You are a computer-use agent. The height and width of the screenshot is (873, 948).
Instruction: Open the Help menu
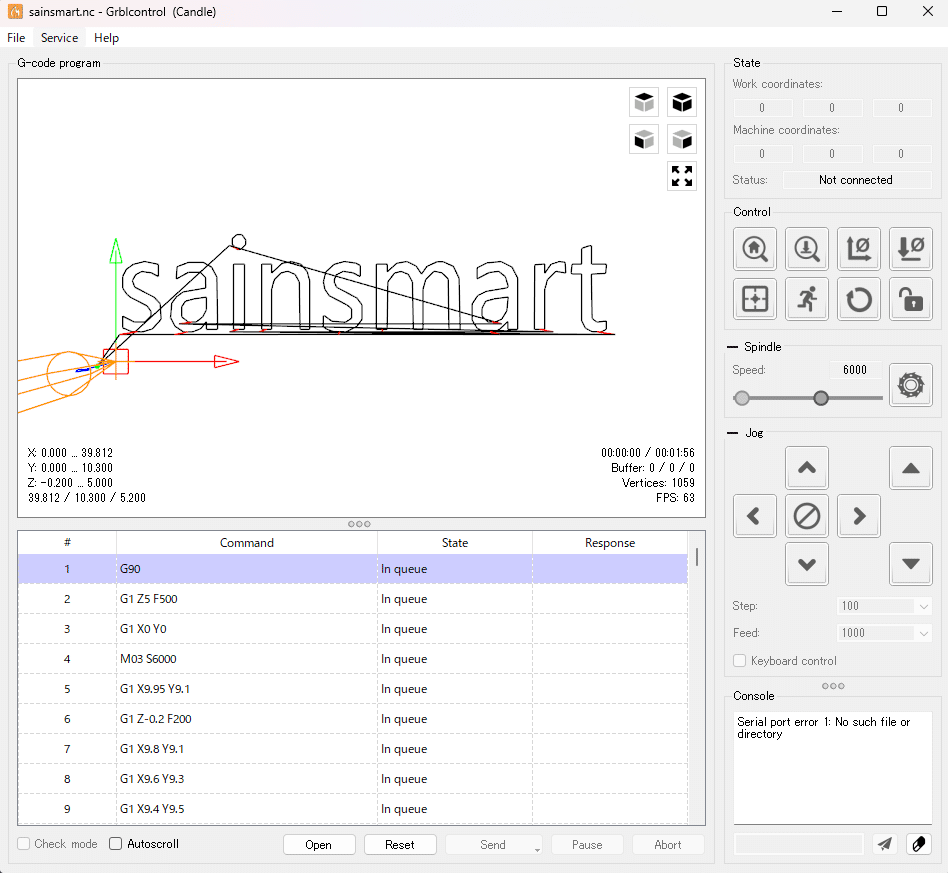click(x=106, y=37)
